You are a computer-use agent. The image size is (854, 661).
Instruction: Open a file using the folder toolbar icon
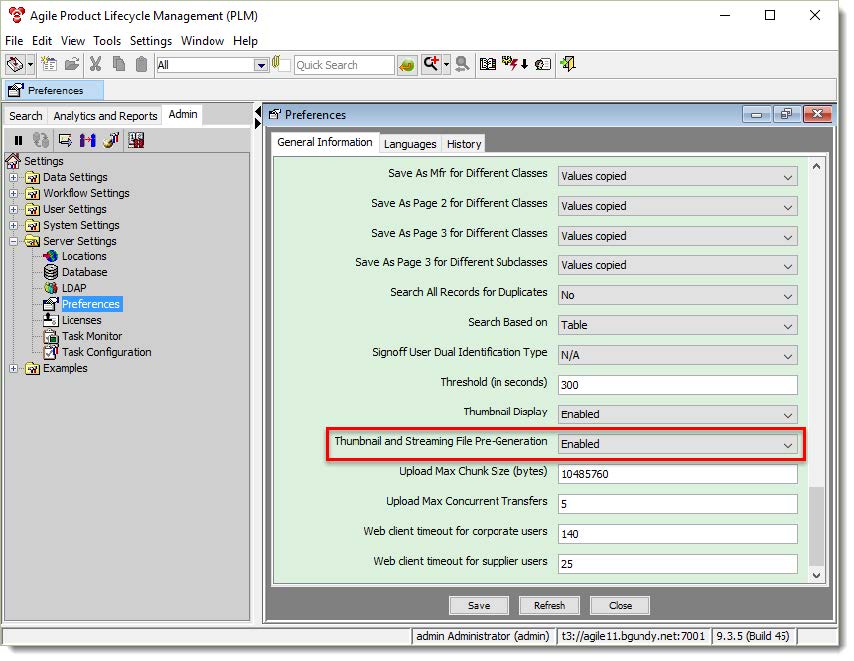[72, 64]
